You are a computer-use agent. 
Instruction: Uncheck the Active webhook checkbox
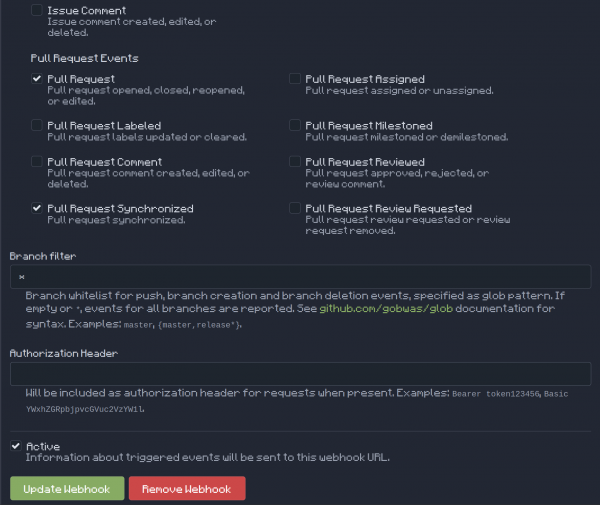pyautogui.click(x=15, y=446)
